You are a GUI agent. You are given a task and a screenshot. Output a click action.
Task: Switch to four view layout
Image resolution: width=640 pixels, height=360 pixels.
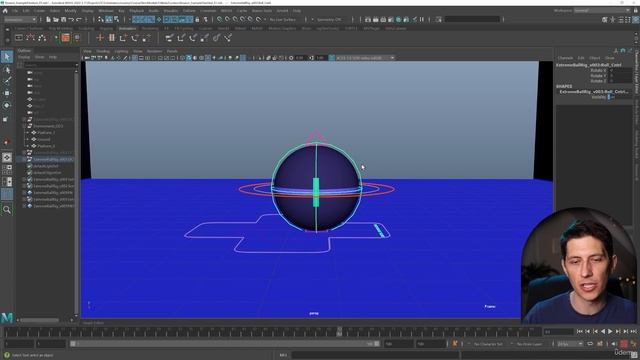(x=7, y=169)
